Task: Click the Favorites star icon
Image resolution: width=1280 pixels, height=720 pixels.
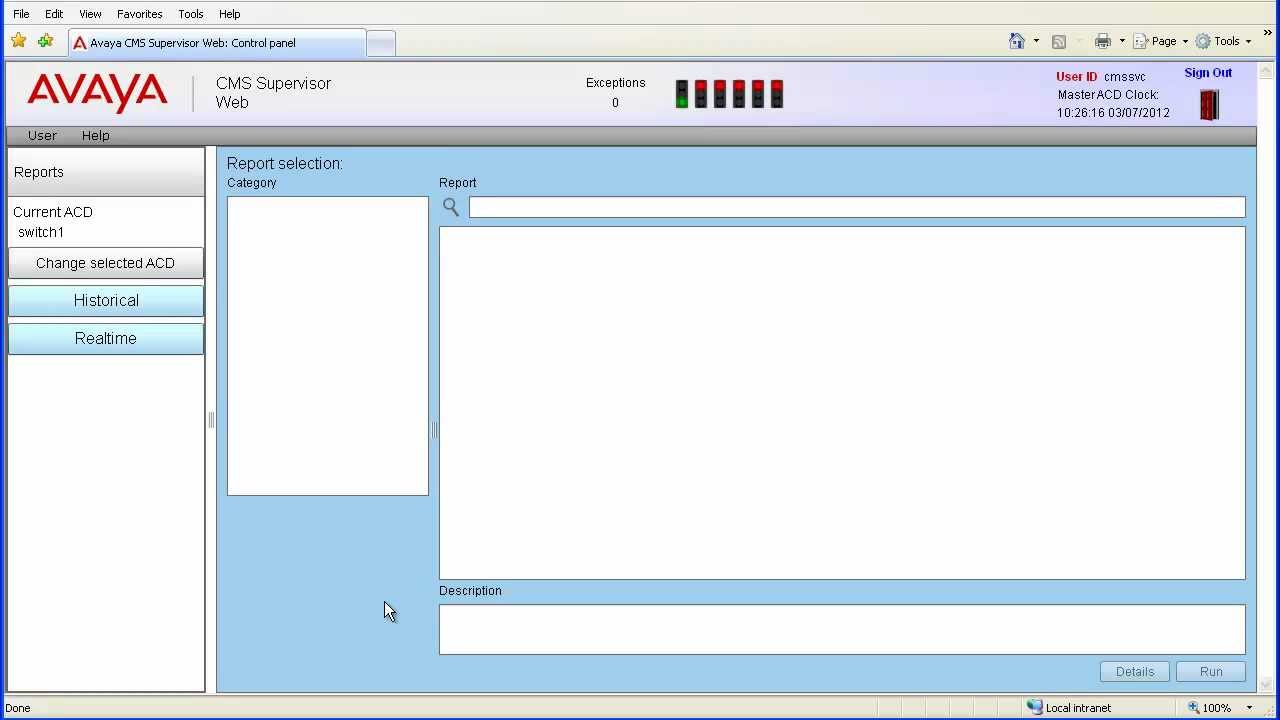Action: coord(19,42)
